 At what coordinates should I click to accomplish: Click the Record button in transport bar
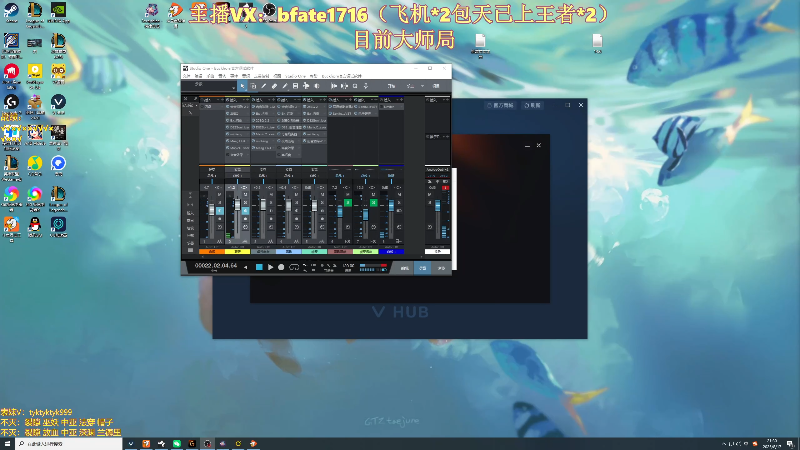click(x=281, y=267)
